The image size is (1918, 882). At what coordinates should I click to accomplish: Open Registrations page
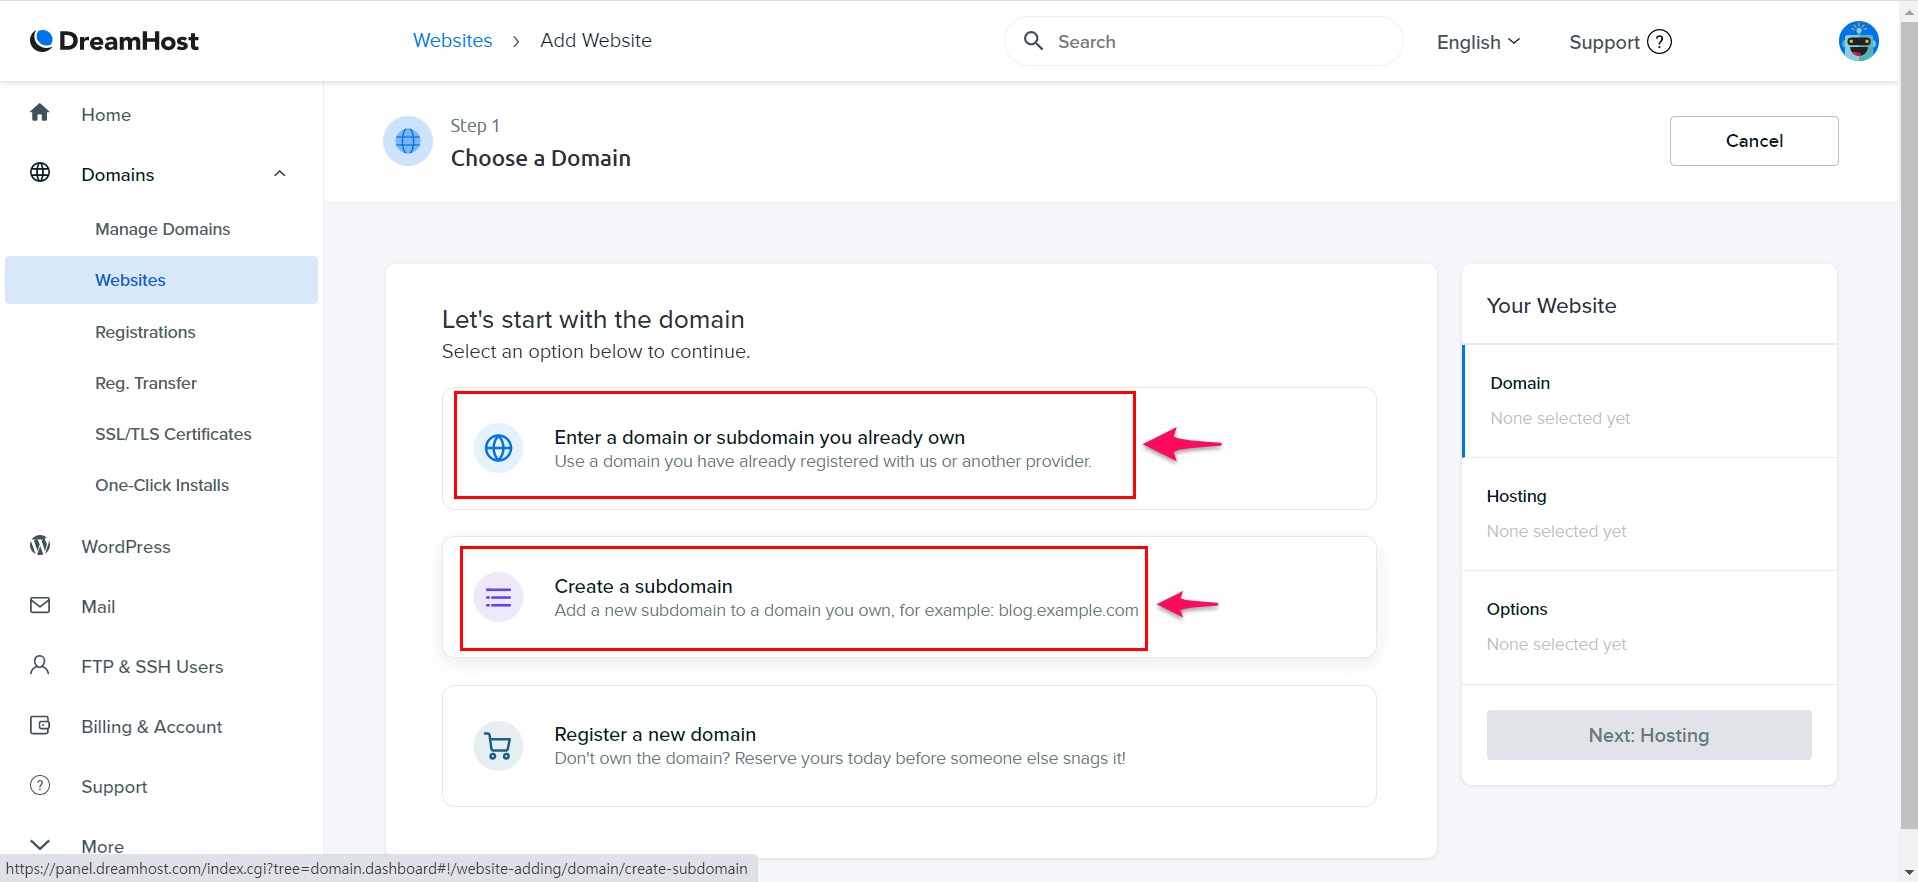[145, 332]
